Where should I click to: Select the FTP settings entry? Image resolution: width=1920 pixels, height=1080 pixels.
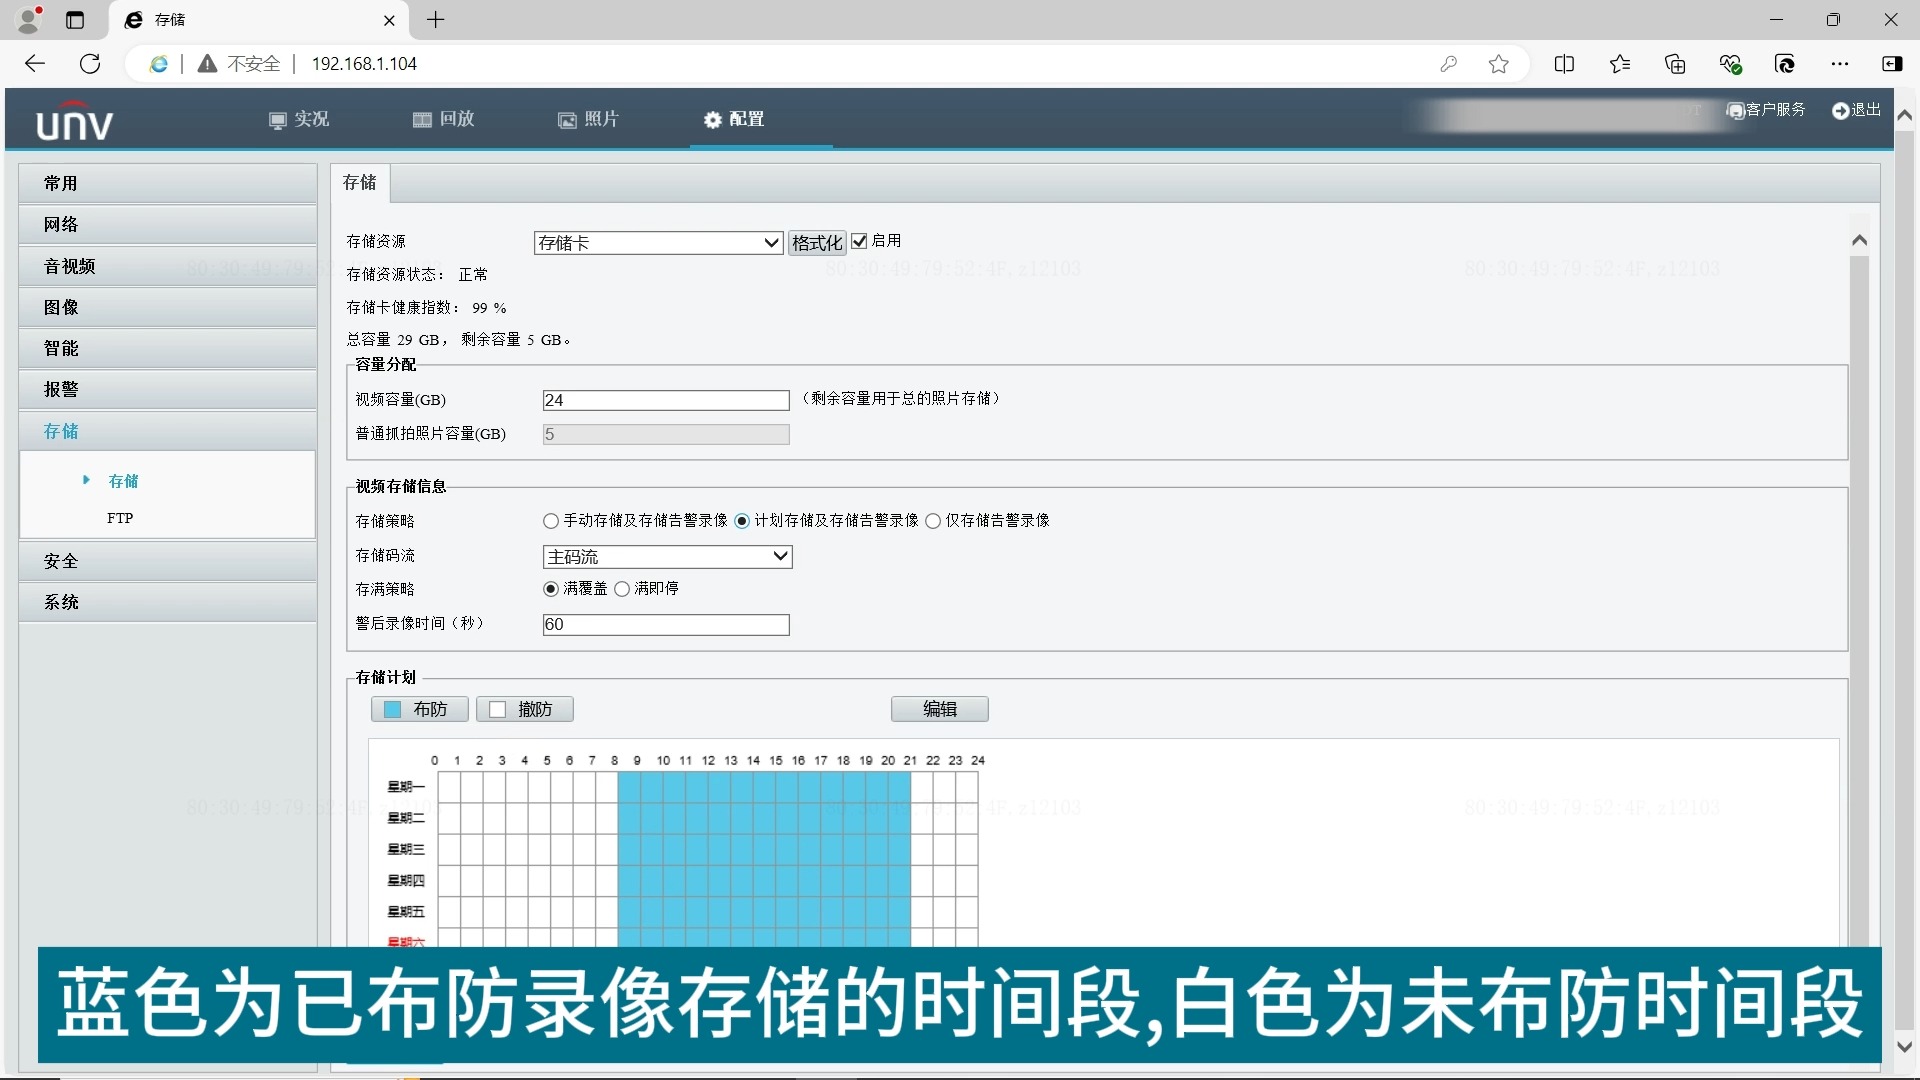[x=120, y=518]
